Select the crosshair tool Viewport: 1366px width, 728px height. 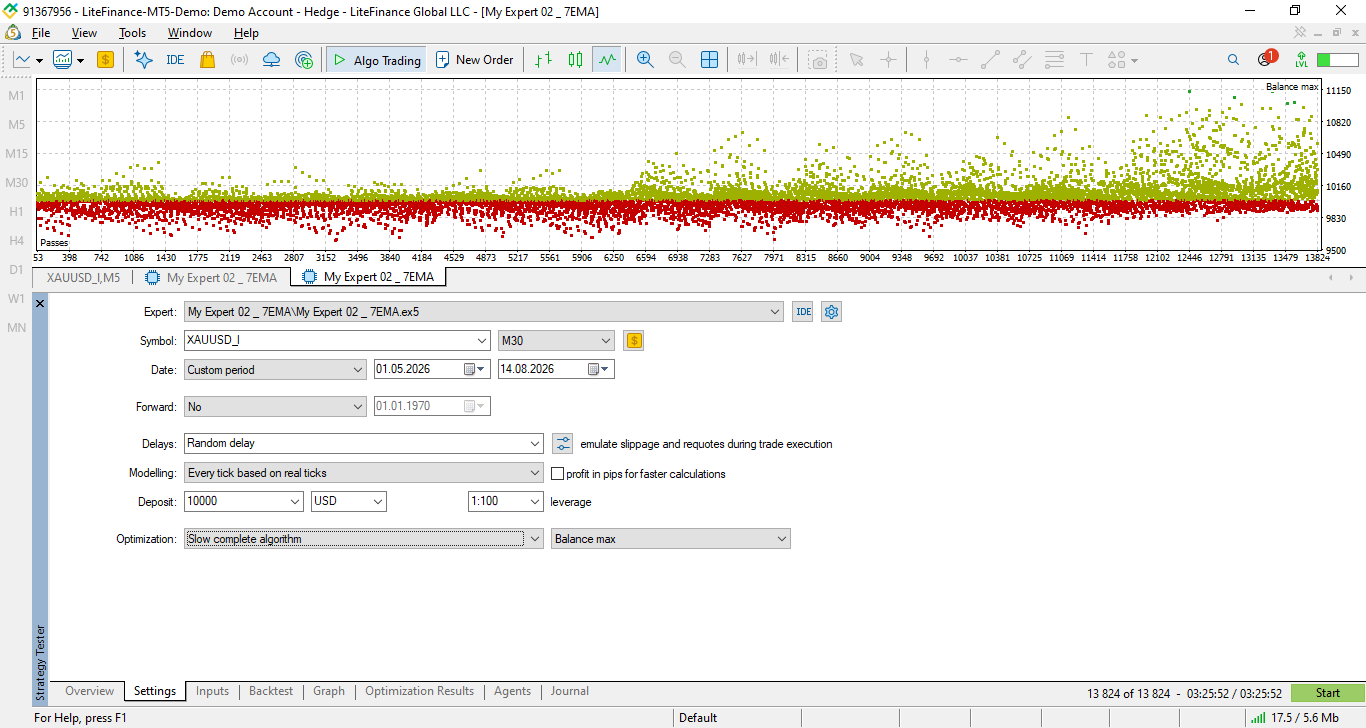click(888, 60)
